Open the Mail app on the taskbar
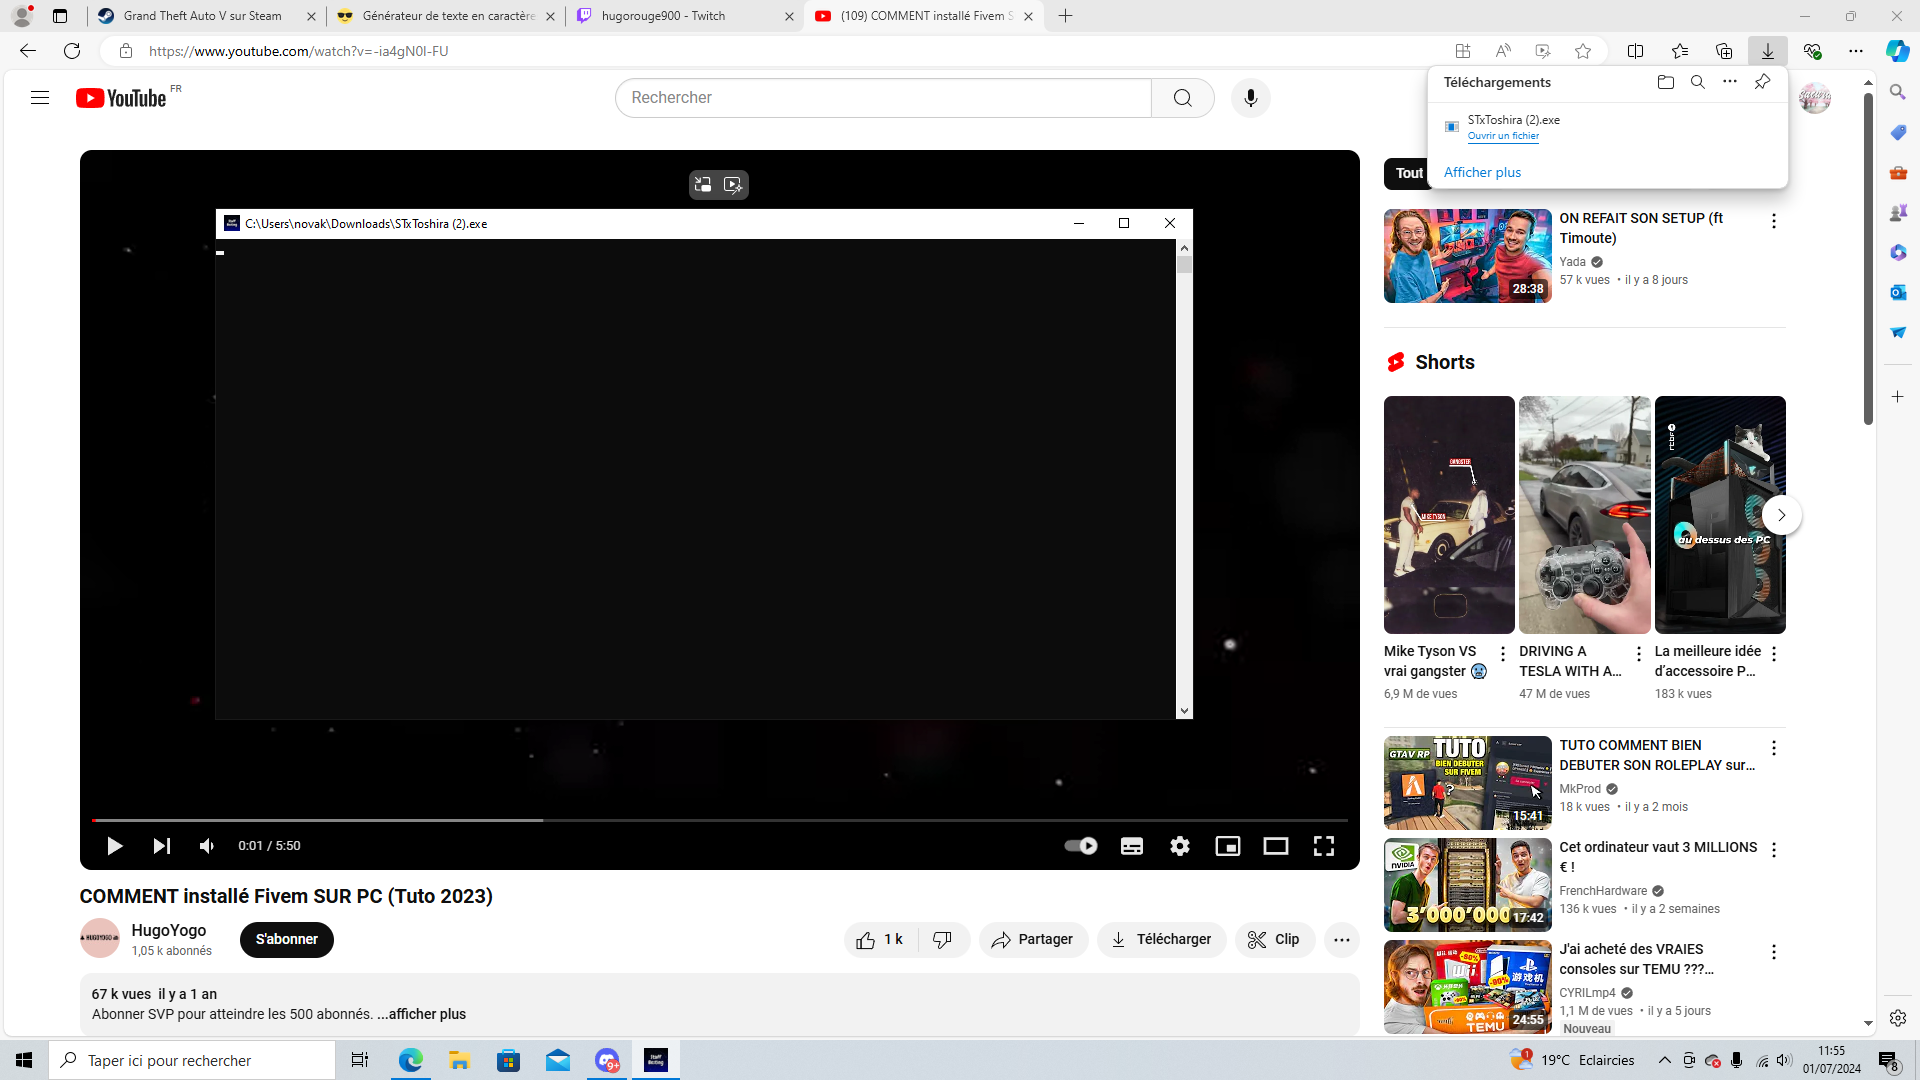Screen dimensions: 1920x1080 (x=558, y=1060)
